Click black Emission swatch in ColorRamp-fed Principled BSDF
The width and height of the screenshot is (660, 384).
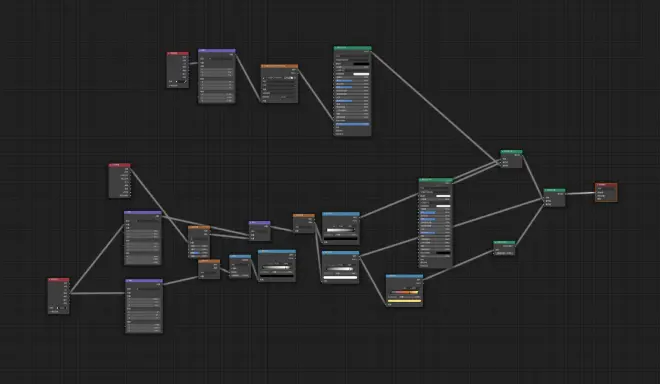pos(443,253)
